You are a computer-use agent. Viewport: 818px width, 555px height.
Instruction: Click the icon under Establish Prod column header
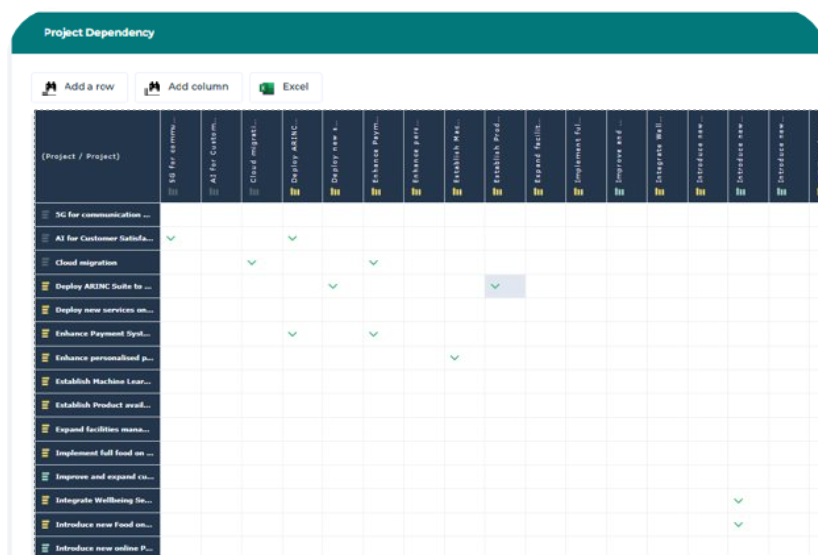tap(496, 191)
